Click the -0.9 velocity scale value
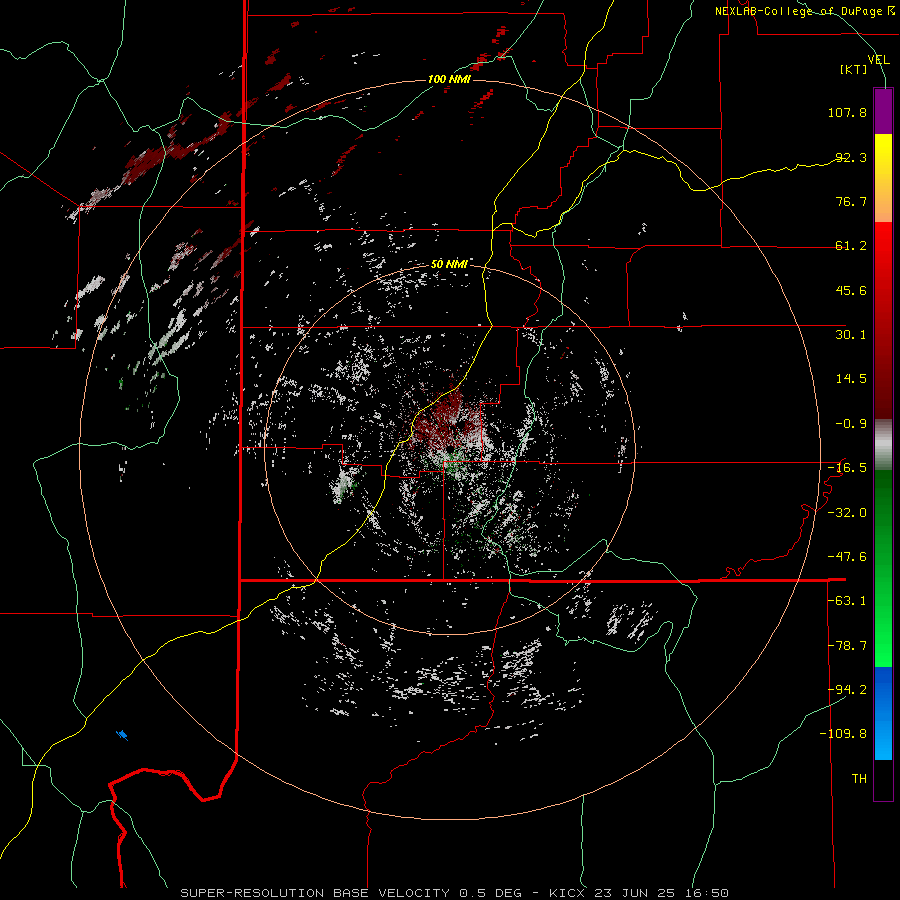 point(851,424)
